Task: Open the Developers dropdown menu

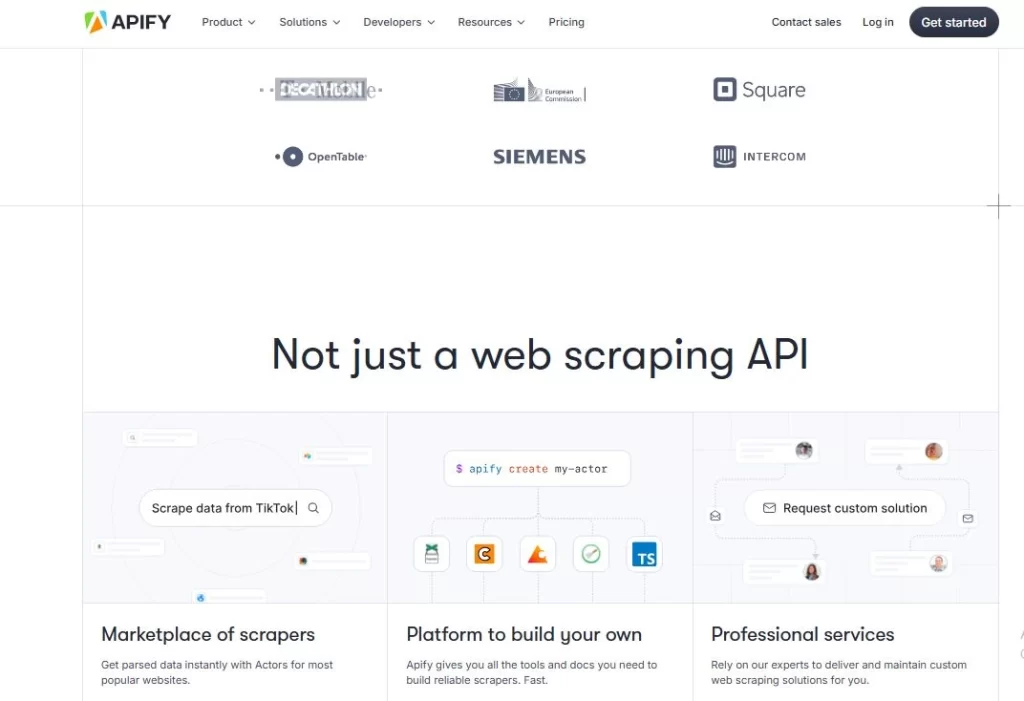Action: (x=398, y=22)
